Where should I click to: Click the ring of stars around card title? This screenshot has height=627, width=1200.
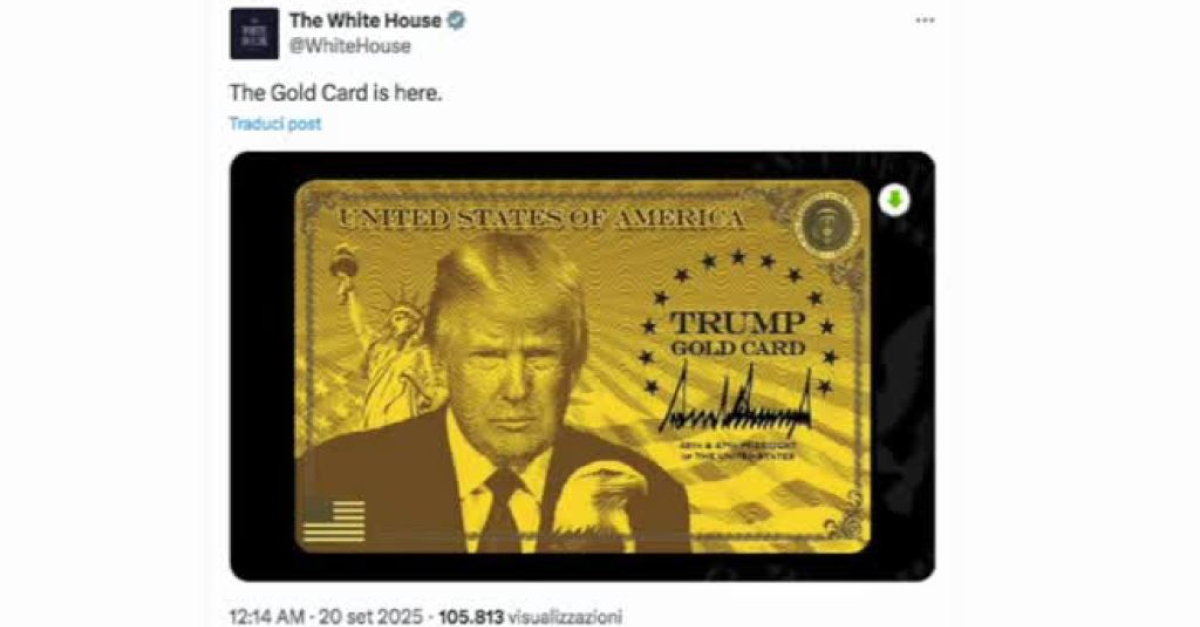(x=738, y=322)
